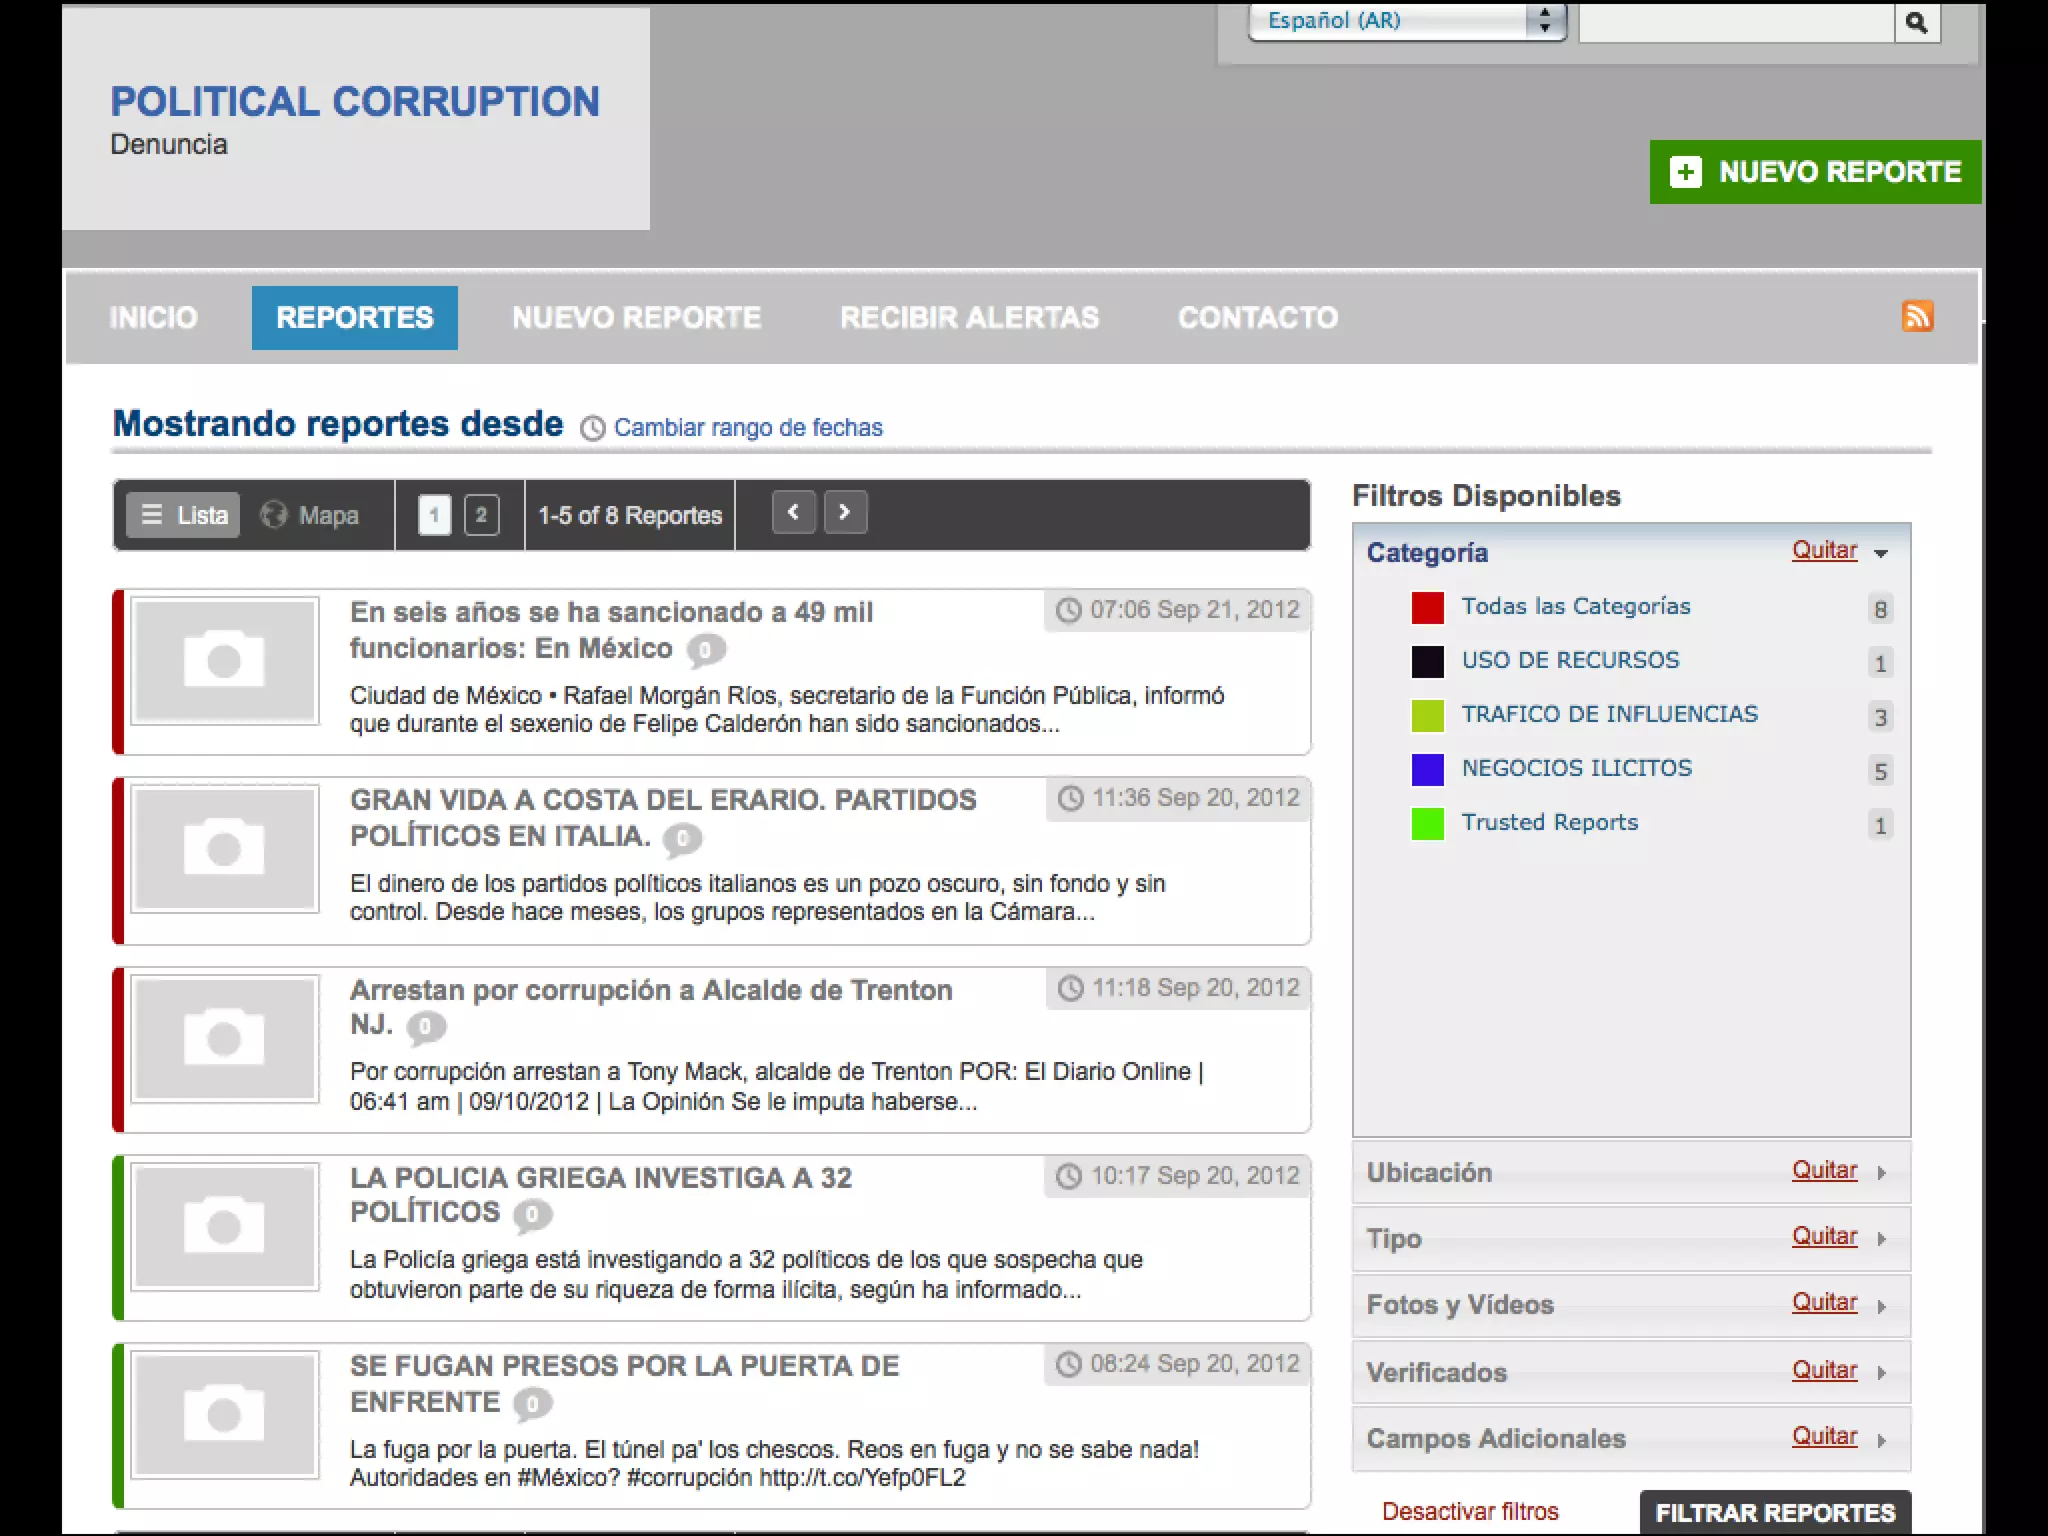
Task: Select purple Negocios Ilicitos color swatch
Action: click(1427, 769)
